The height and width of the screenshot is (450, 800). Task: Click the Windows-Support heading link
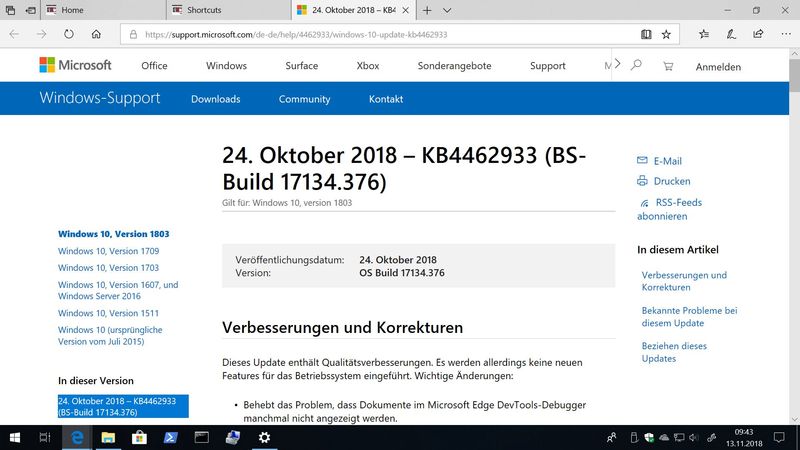pos(100,98)
